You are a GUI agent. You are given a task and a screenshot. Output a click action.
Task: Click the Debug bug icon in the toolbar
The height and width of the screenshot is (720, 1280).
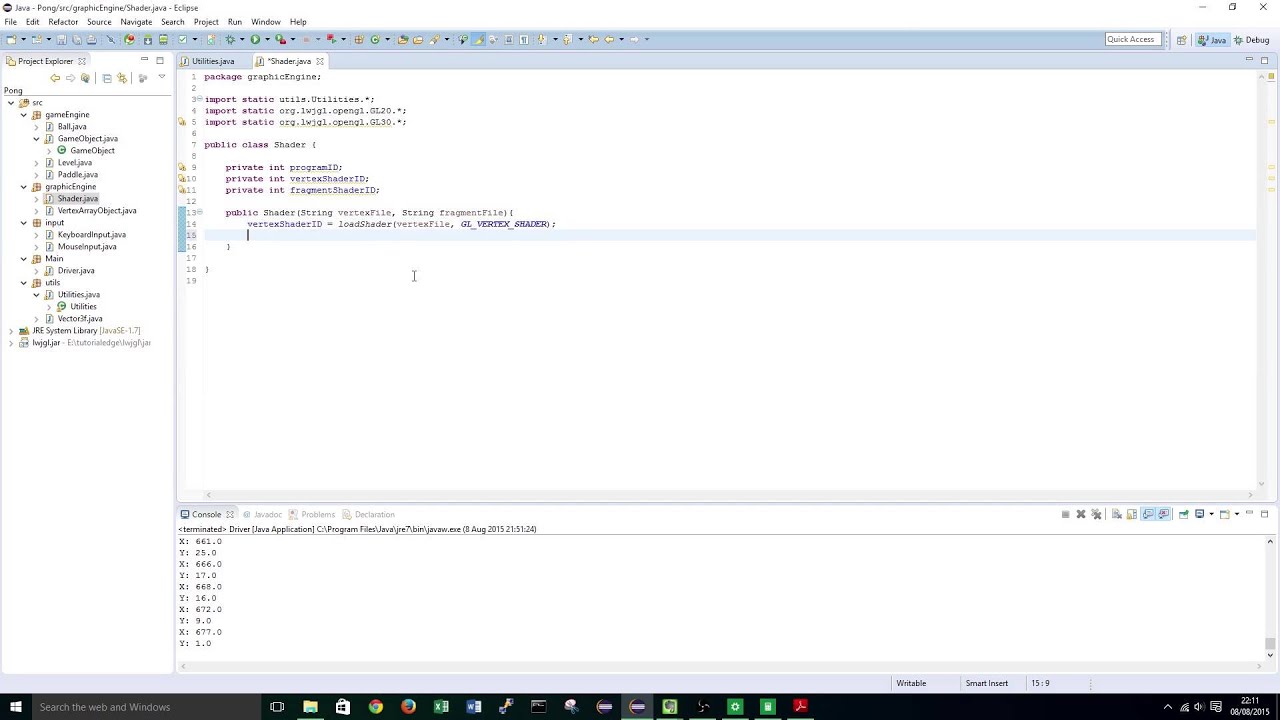pos(229,39)
